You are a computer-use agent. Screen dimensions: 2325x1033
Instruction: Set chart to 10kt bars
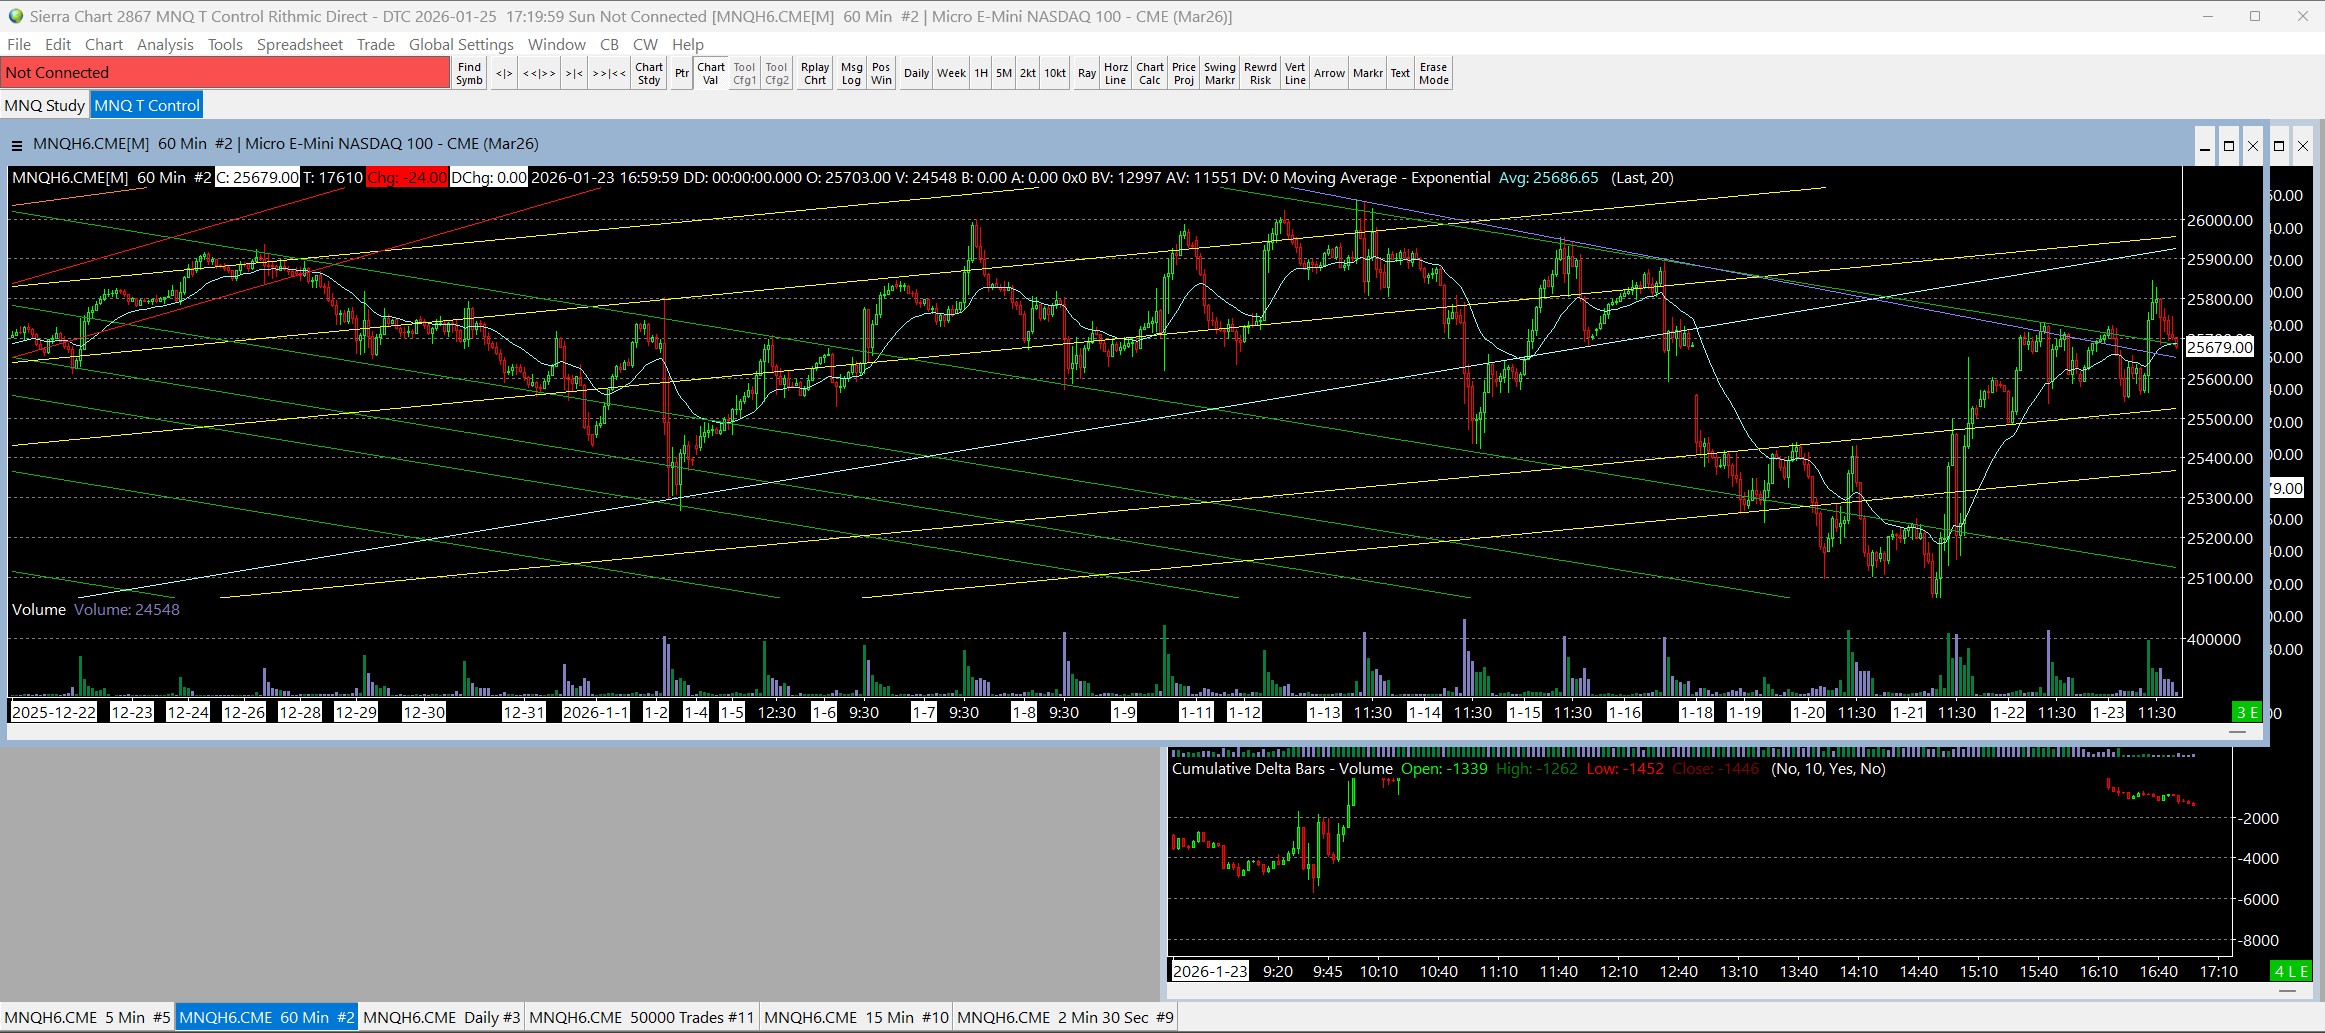point(1055,73)
